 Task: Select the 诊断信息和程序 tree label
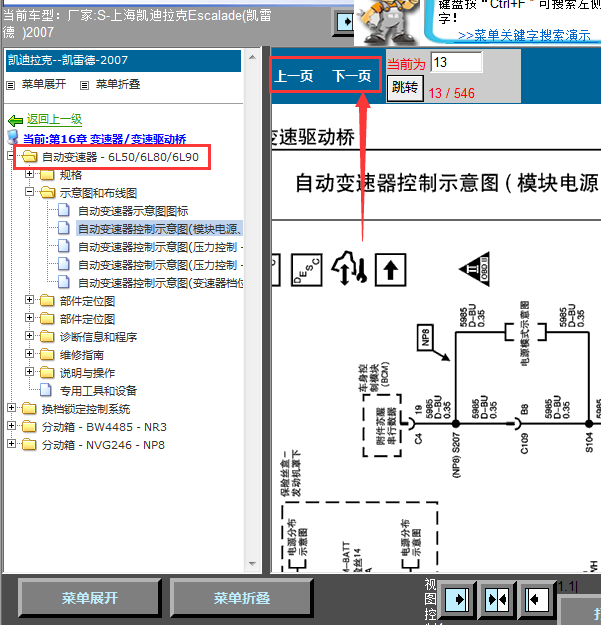[98, 337]
